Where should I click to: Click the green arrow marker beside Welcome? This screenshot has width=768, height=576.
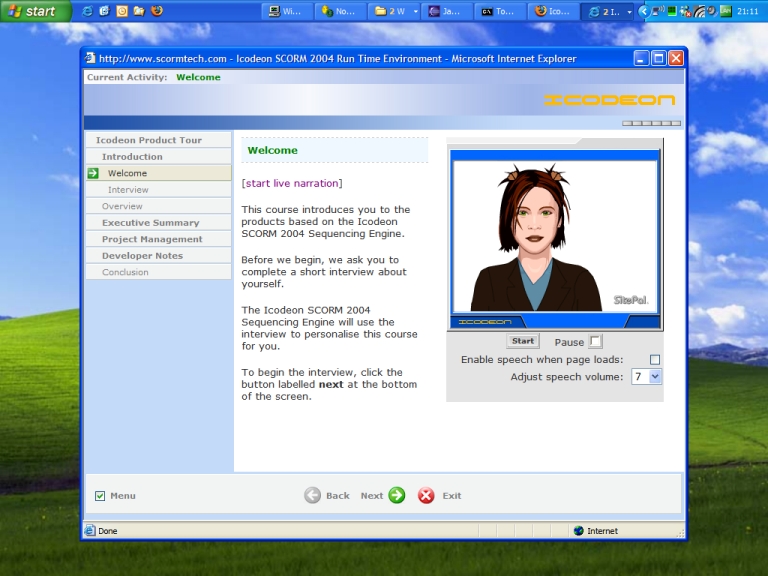tap(93, 173)
